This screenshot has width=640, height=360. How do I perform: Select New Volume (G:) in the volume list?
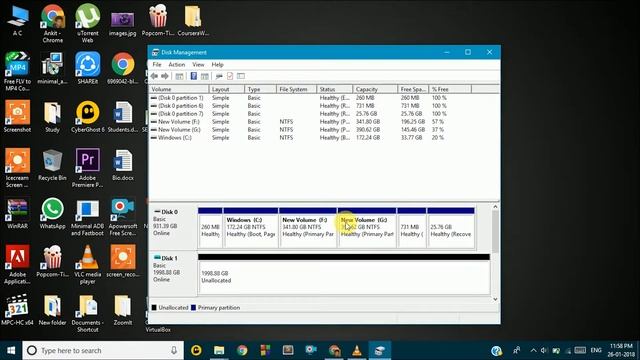[324, 130]
